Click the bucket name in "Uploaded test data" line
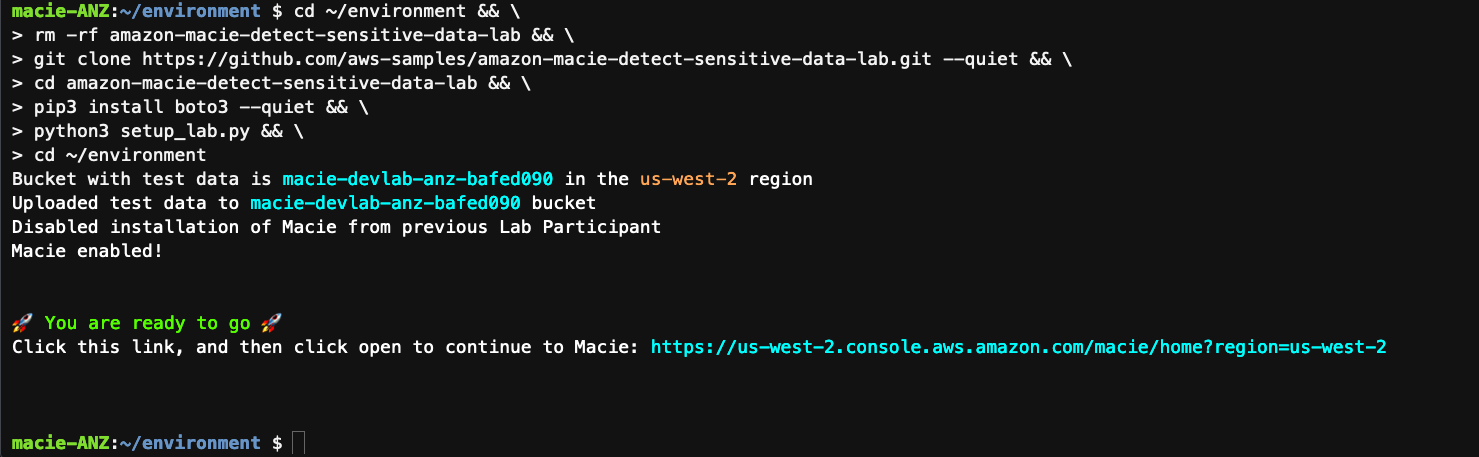The height and width of the screenshot is (457, 1479). (385, 203)
